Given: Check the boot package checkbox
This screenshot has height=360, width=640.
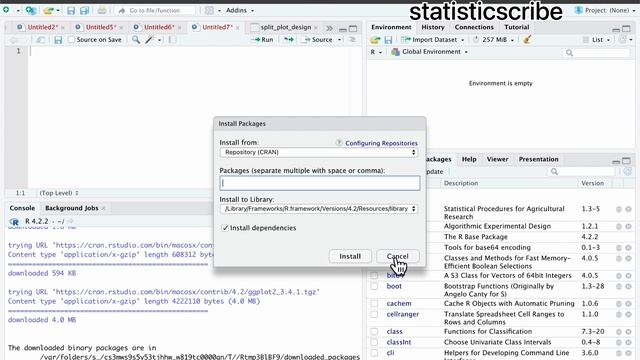Looking at the screenshot, I should tap(374, 286).
